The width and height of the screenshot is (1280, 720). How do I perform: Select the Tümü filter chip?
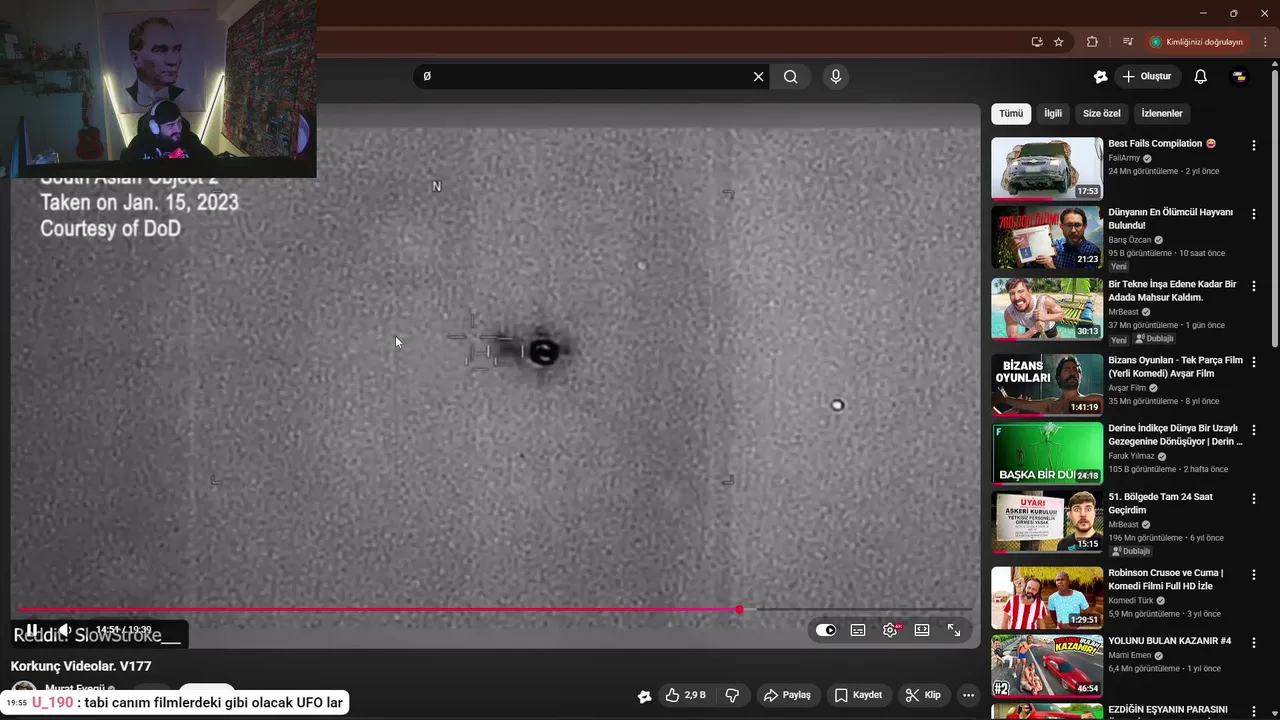click(1011, 114)
